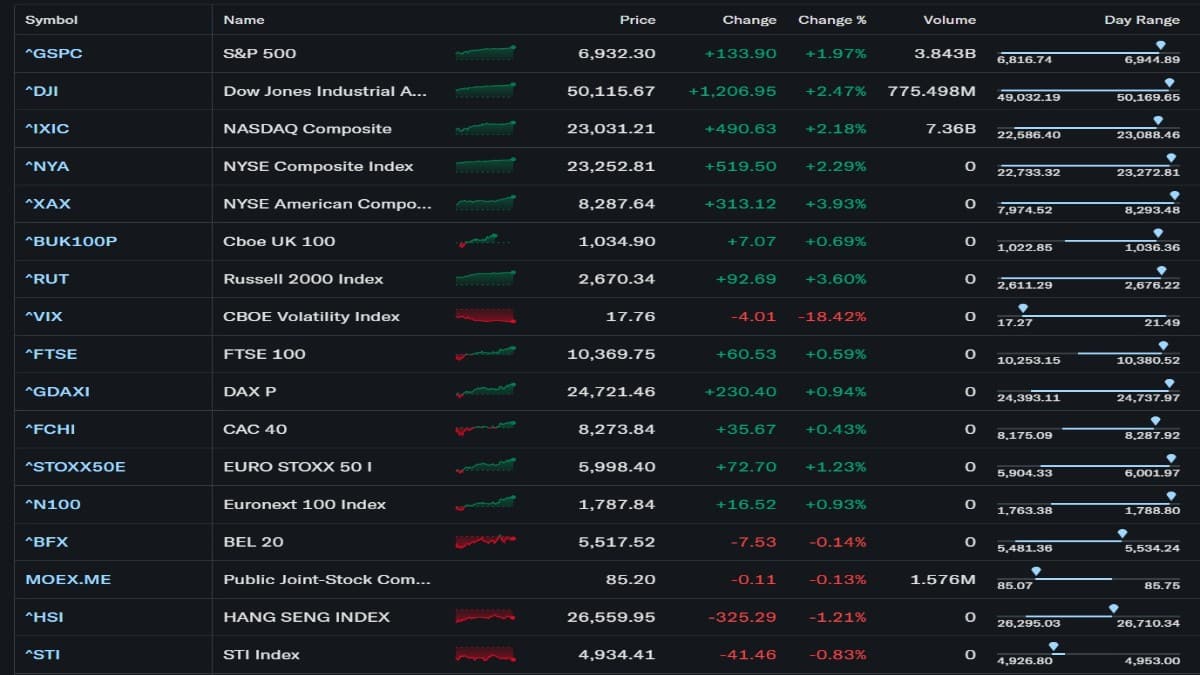This screenshot has width=1200, height=675.
Task: Sort by the Volume column header
Action: (948, 19)
